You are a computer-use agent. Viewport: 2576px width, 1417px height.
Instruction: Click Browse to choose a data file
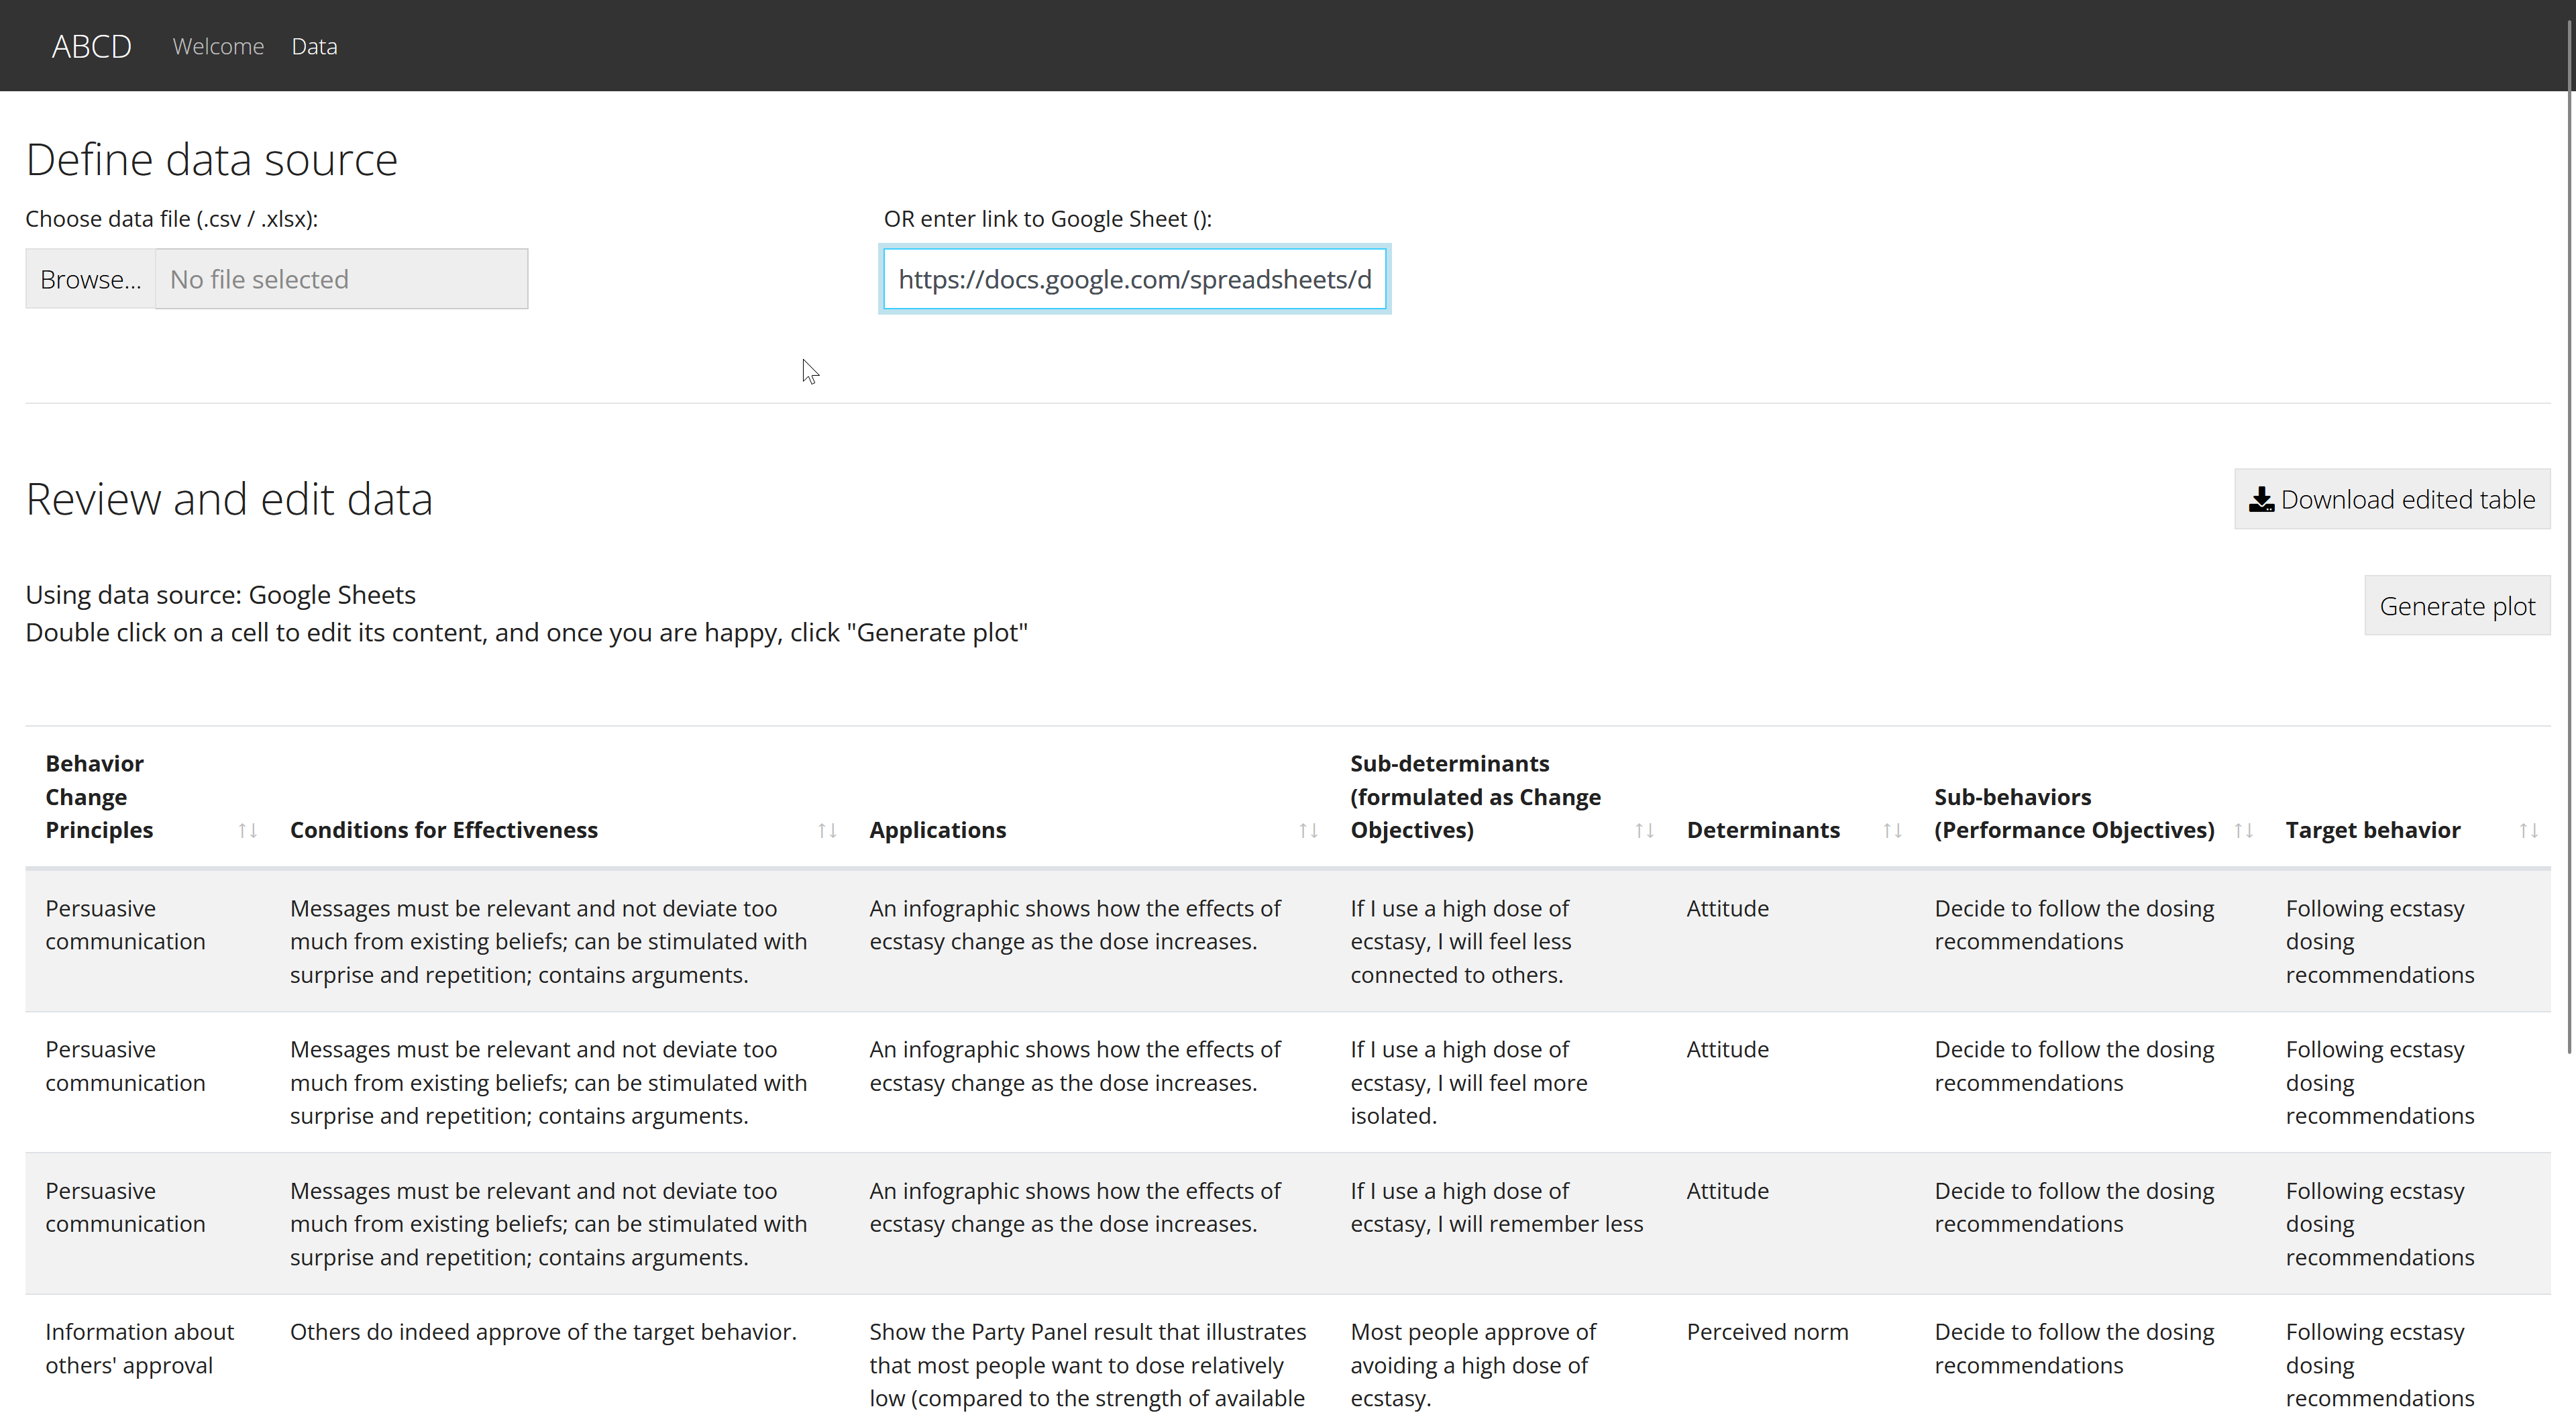tap(90, 279)
